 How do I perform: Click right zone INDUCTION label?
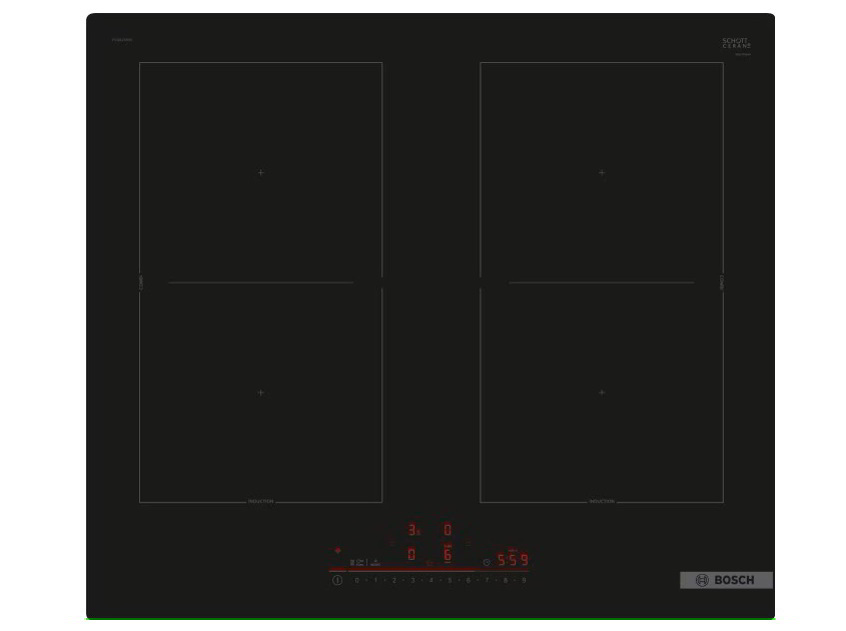click(602, 502)
